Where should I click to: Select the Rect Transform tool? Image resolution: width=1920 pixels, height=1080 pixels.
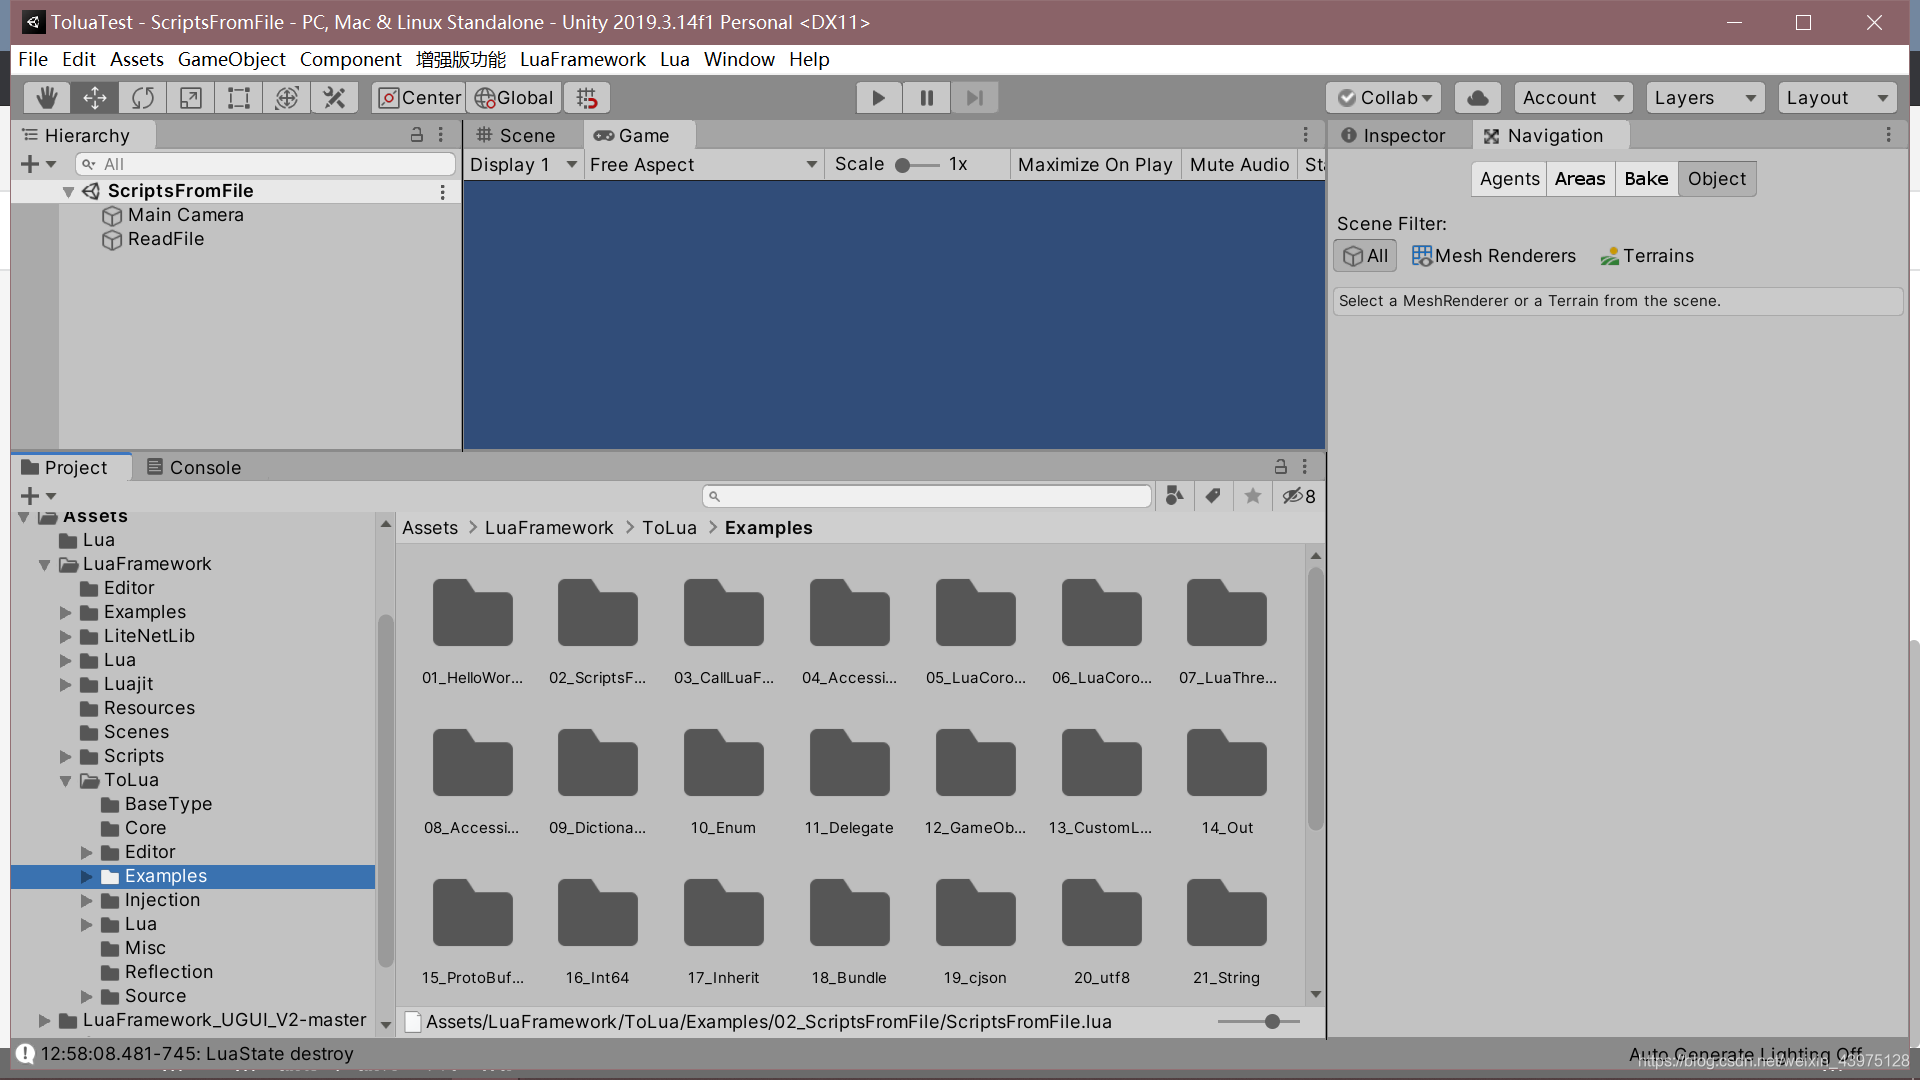pos(238,97)
